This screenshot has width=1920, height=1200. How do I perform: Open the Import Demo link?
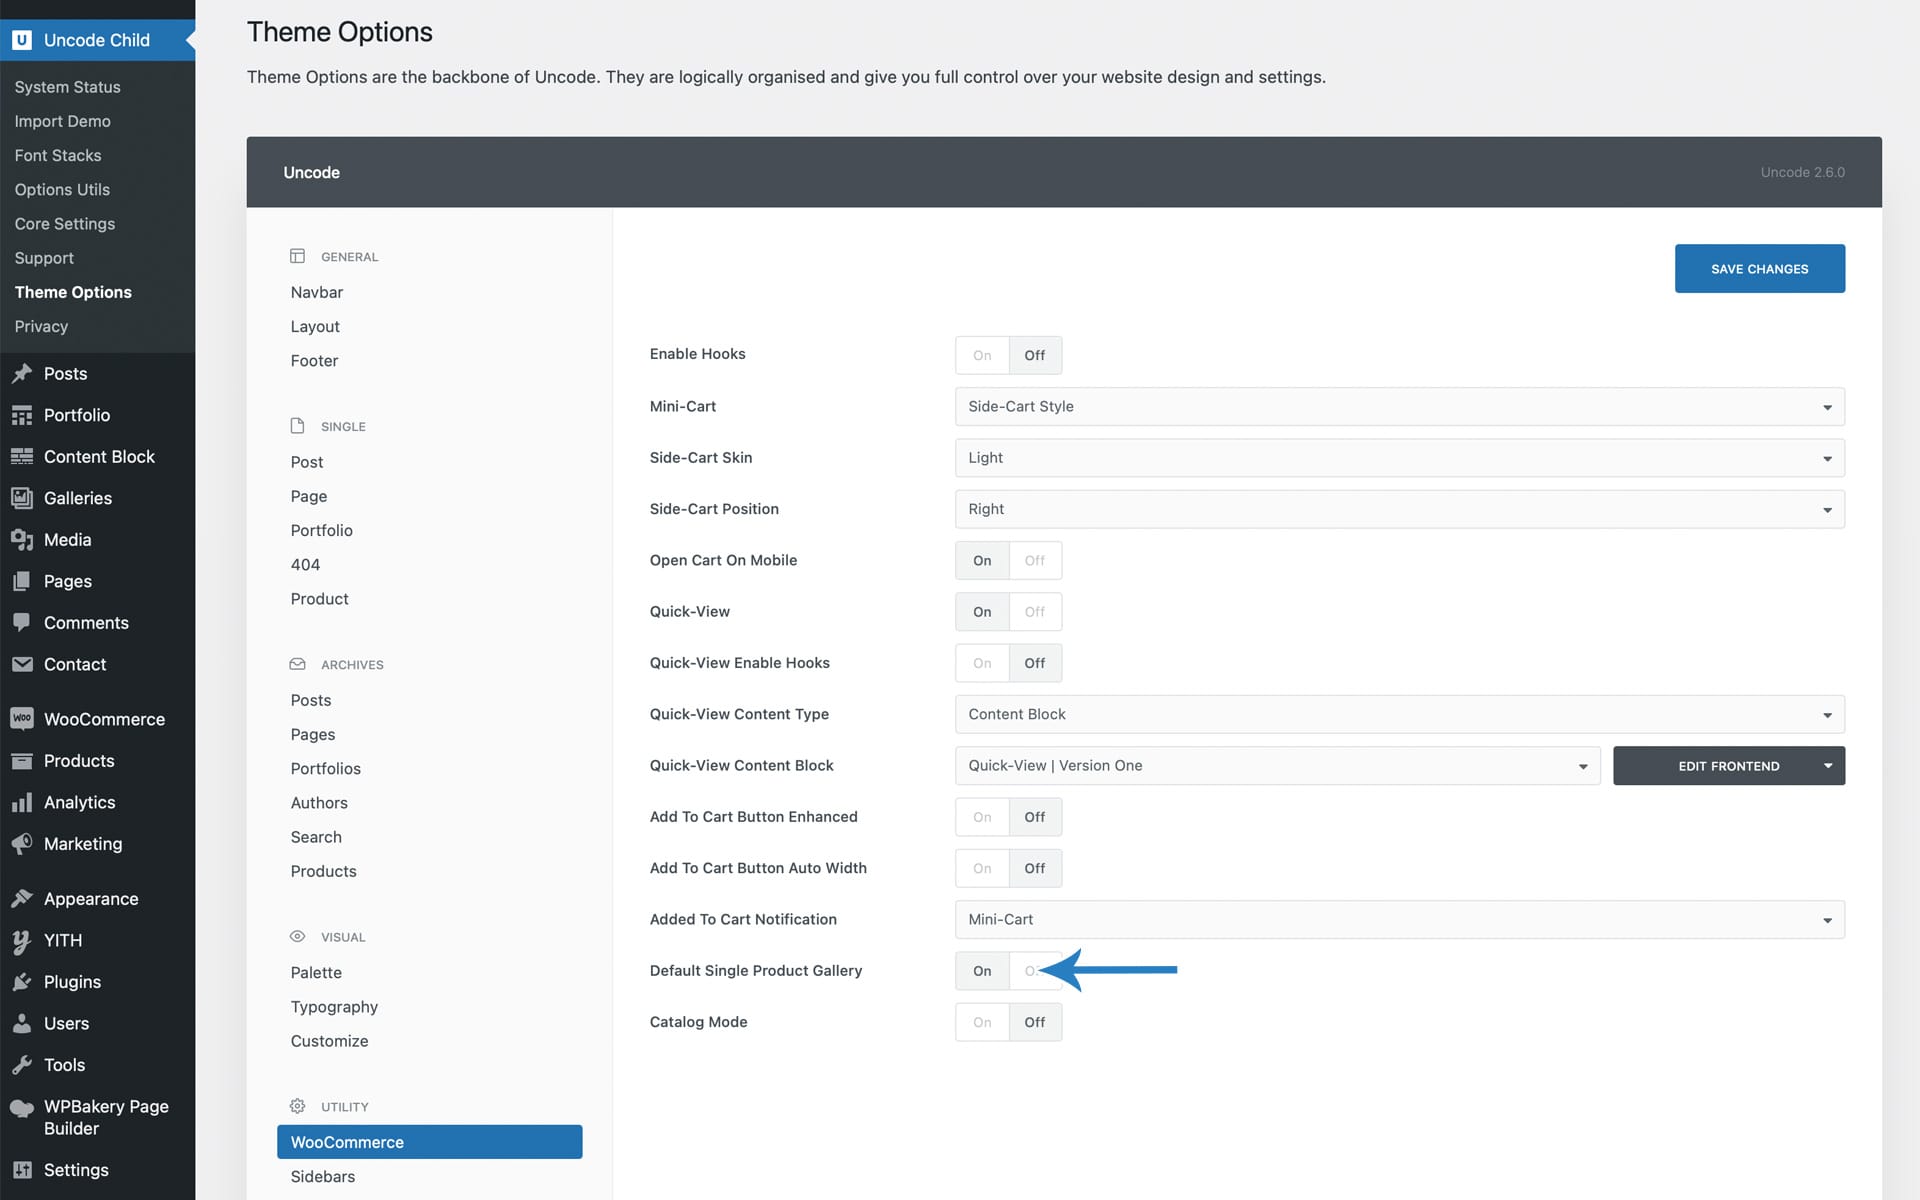pyautogui.click(x=62, y=121)
